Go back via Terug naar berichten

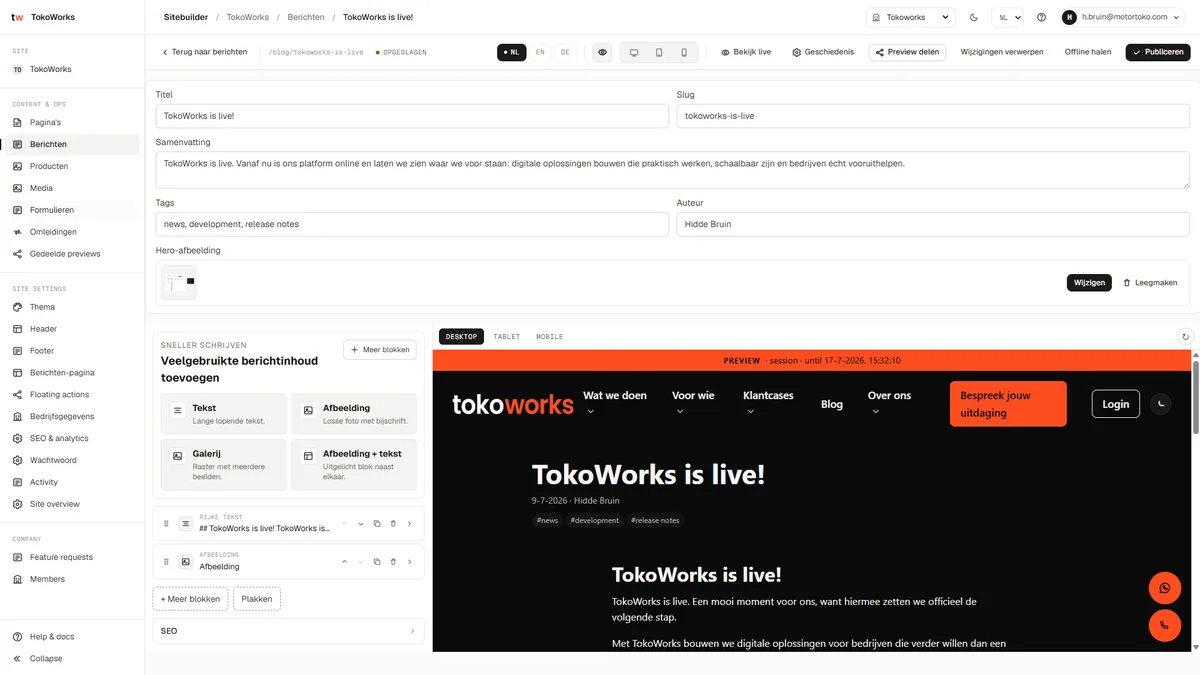tap(204, 52)
